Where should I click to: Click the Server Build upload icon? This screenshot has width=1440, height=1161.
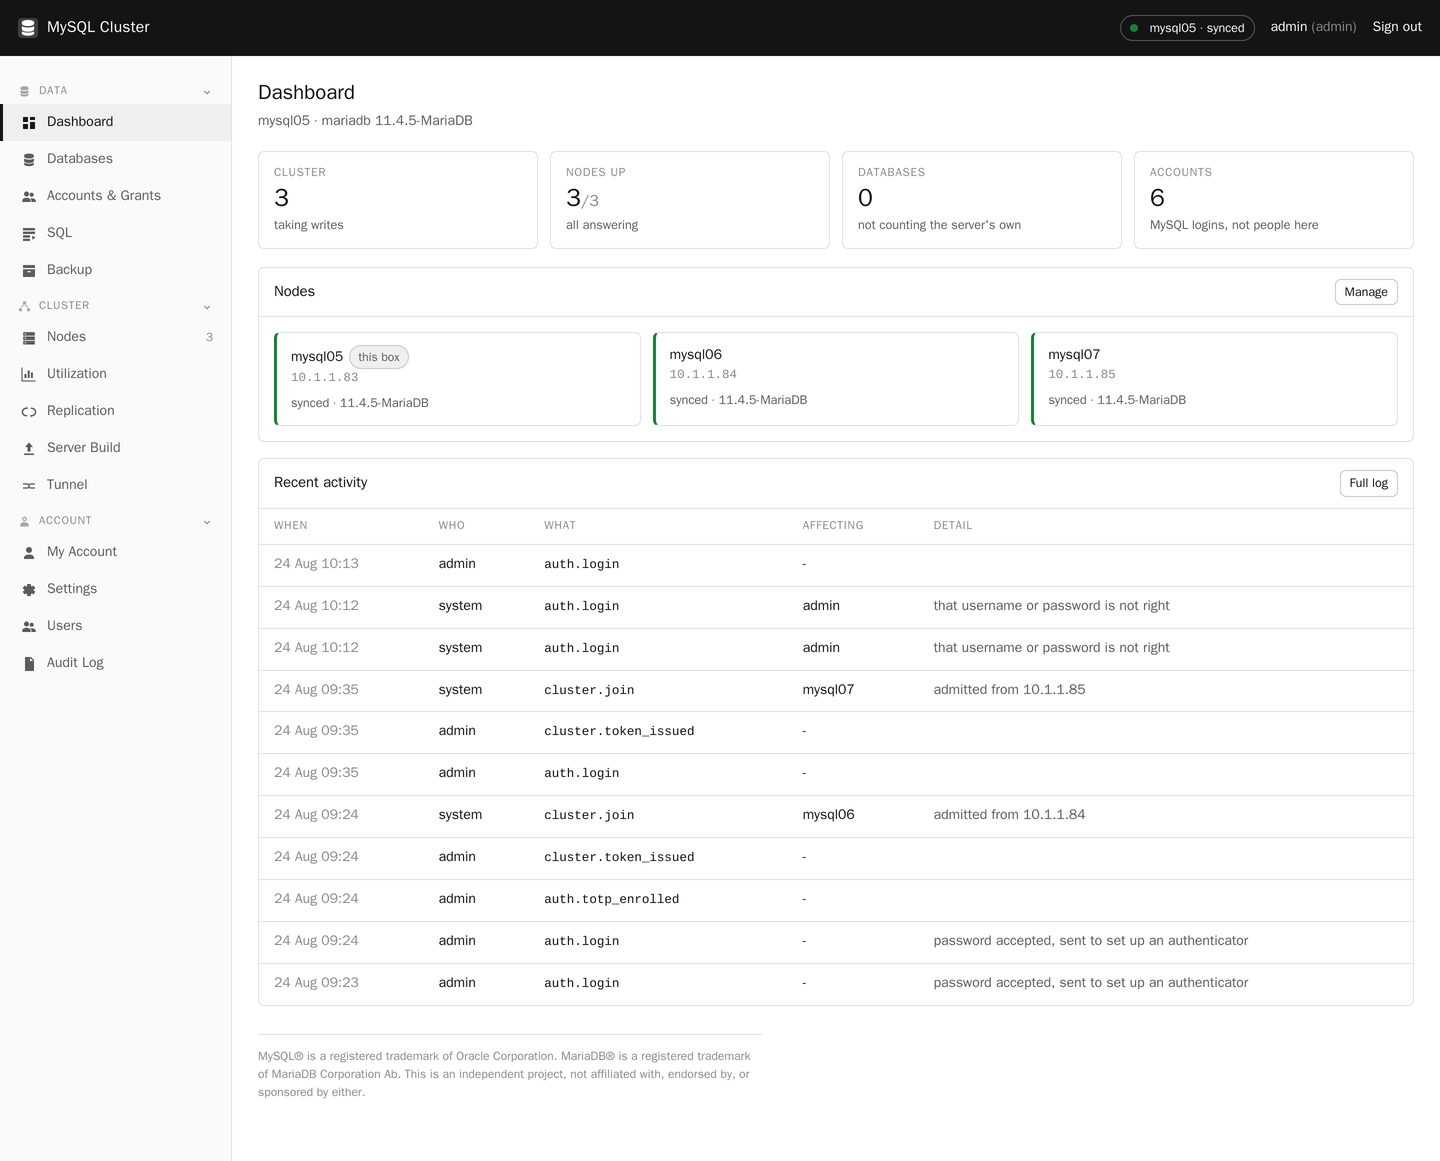pyautogui.click(x=29, y=448)
